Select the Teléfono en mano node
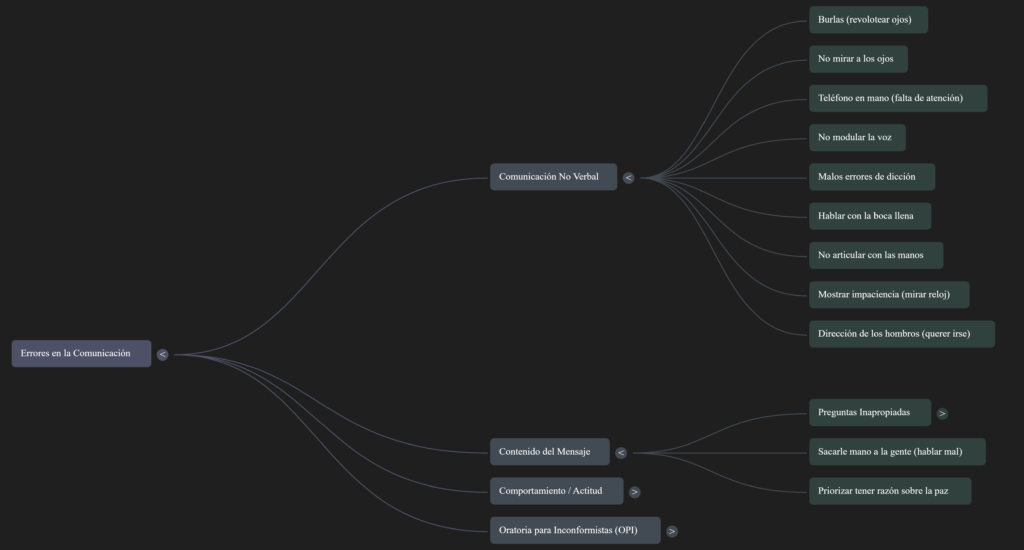 pyautogui.click(x=897, y=98)
